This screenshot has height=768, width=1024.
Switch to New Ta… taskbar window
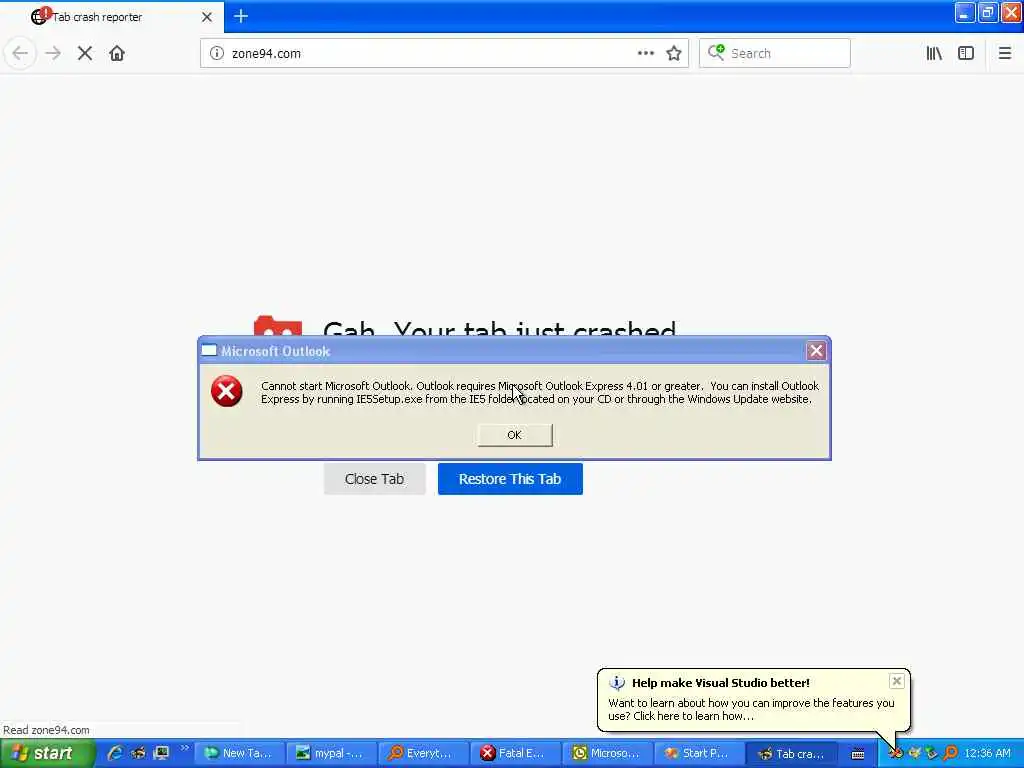(x=240, y=754)
